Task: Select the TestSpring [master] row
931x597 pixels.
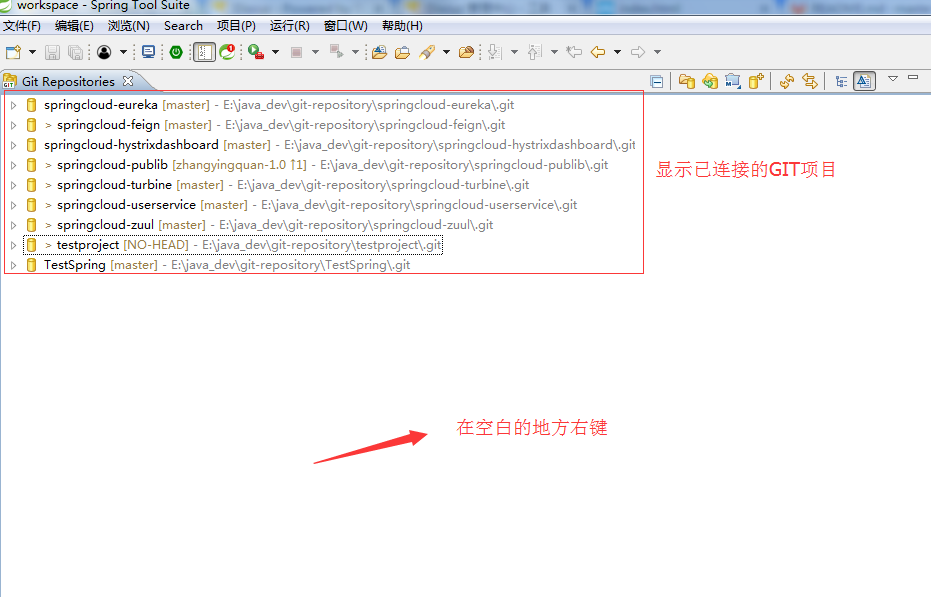Action: (x=217, y=265)
